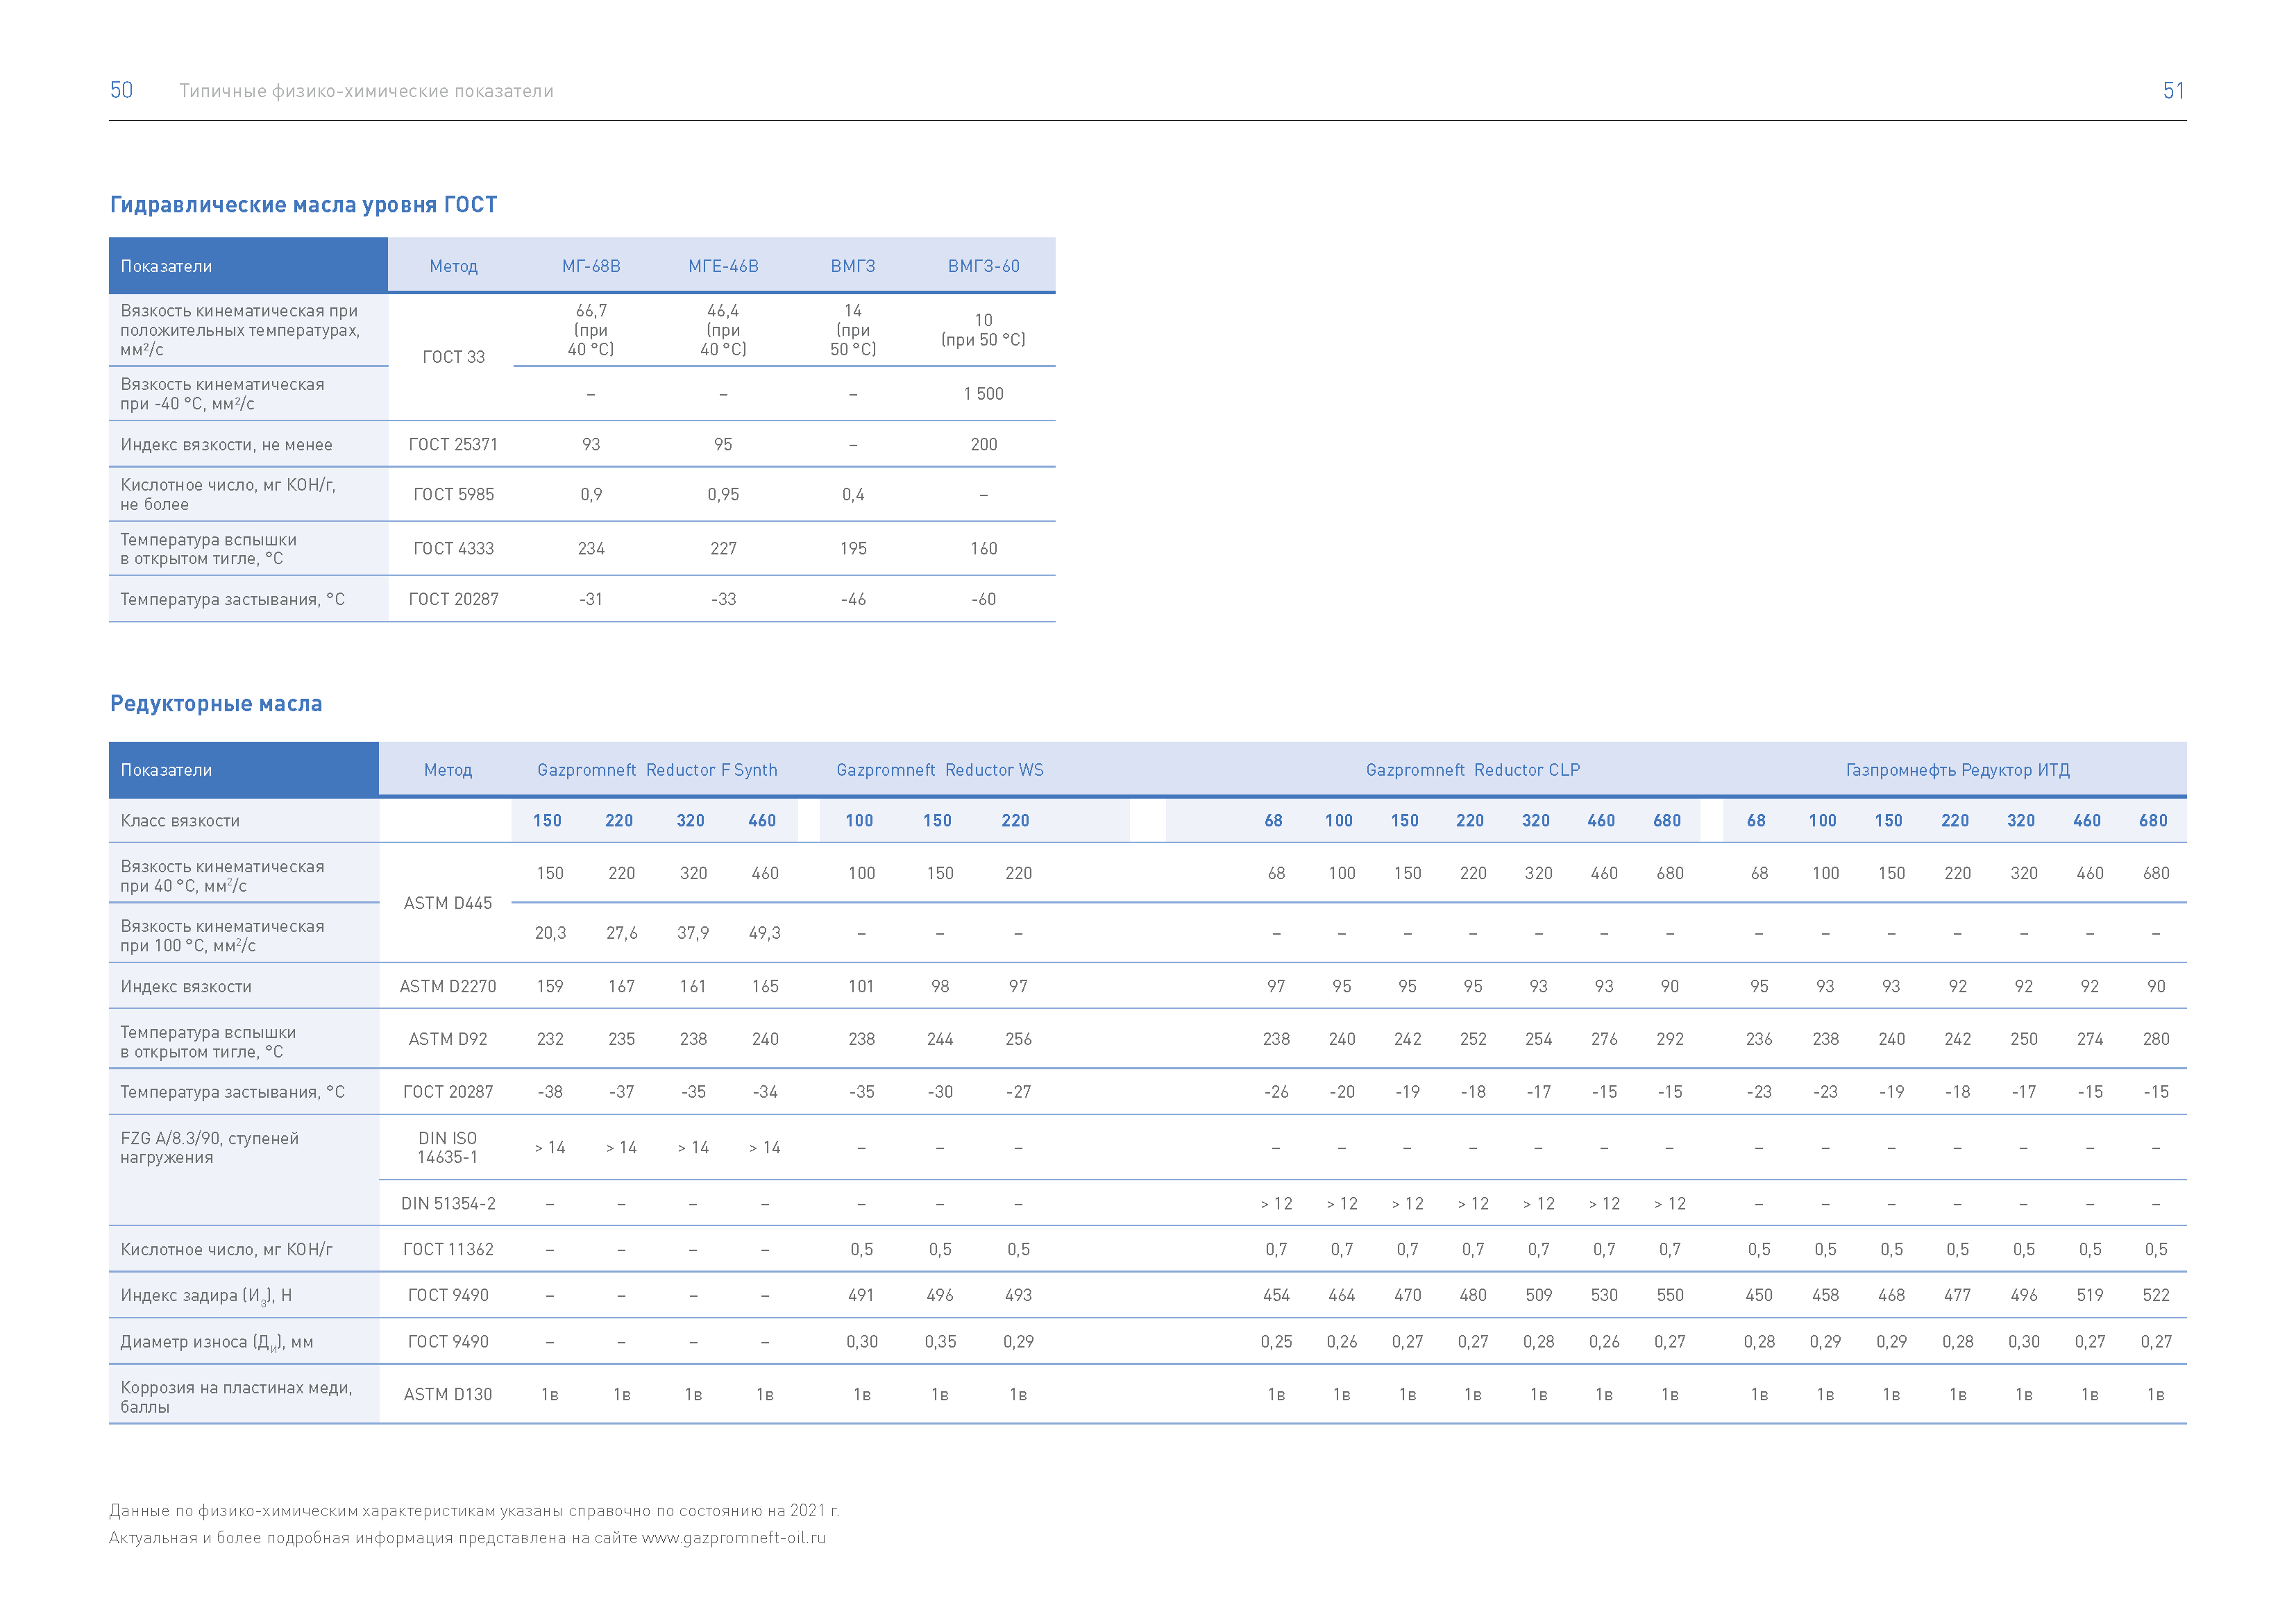Click the "DIN 51354-2" method cell
Image resolution: width=2296 pixels, height=1623 pixels.
click(x=448, y=1204)
